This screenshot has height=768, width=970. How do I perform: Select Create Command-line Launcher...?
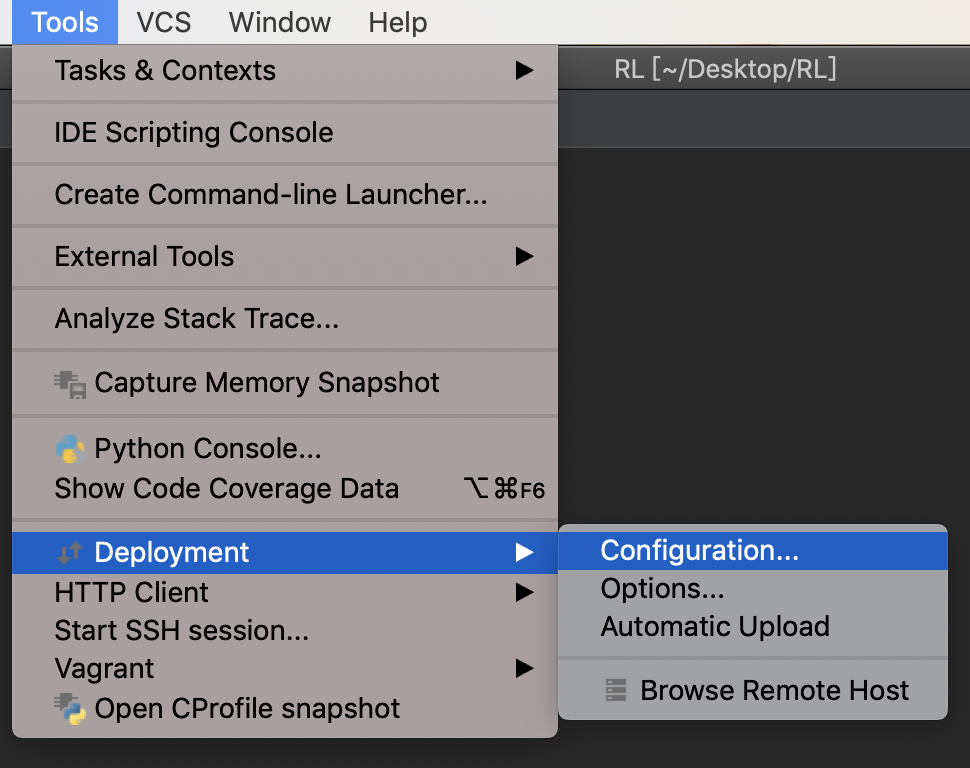(x=285, y=194)
